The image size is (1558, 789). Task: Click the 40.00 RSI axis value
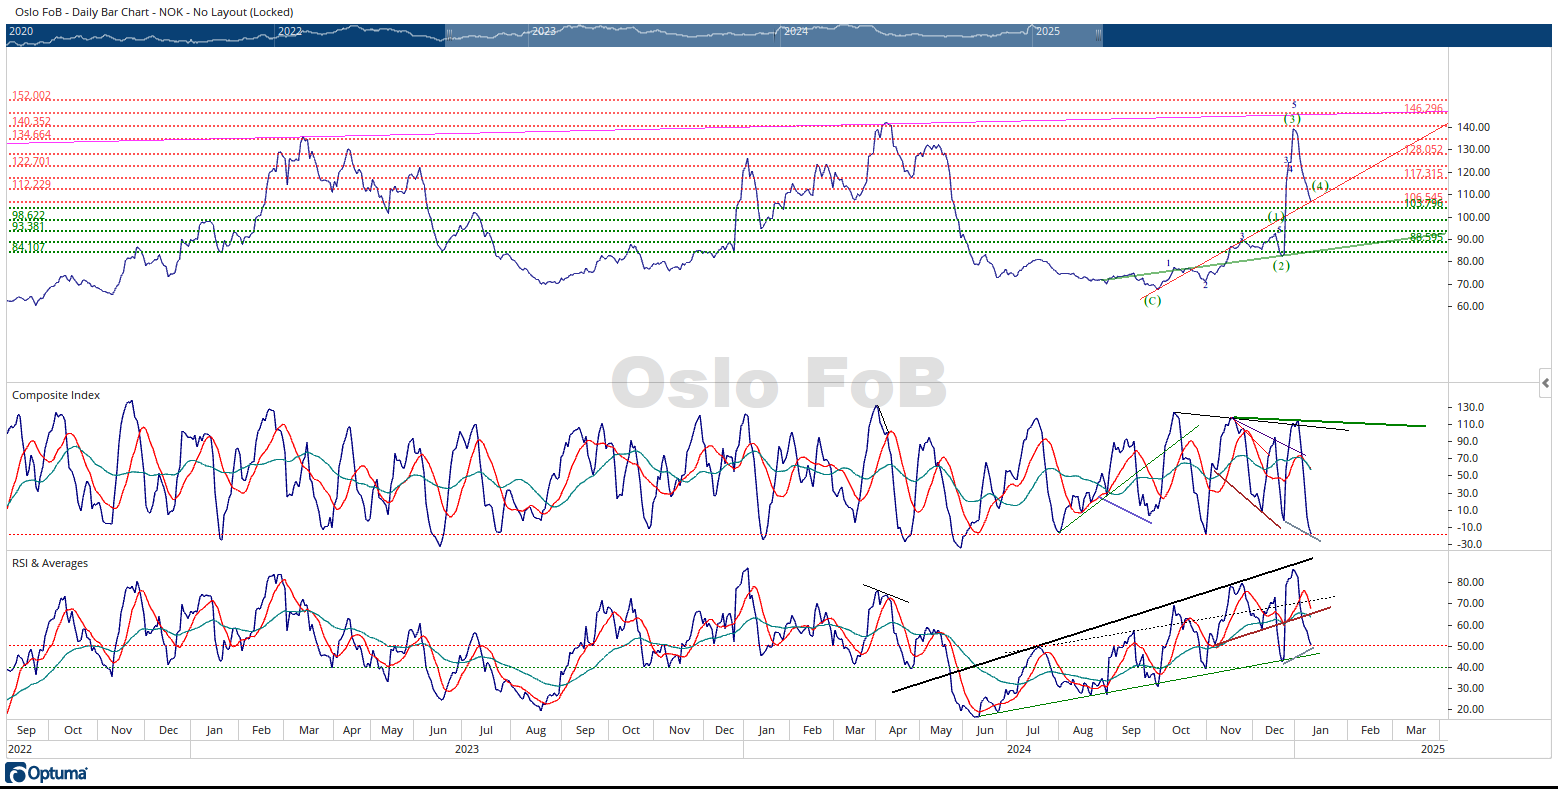pos(1471,667)
